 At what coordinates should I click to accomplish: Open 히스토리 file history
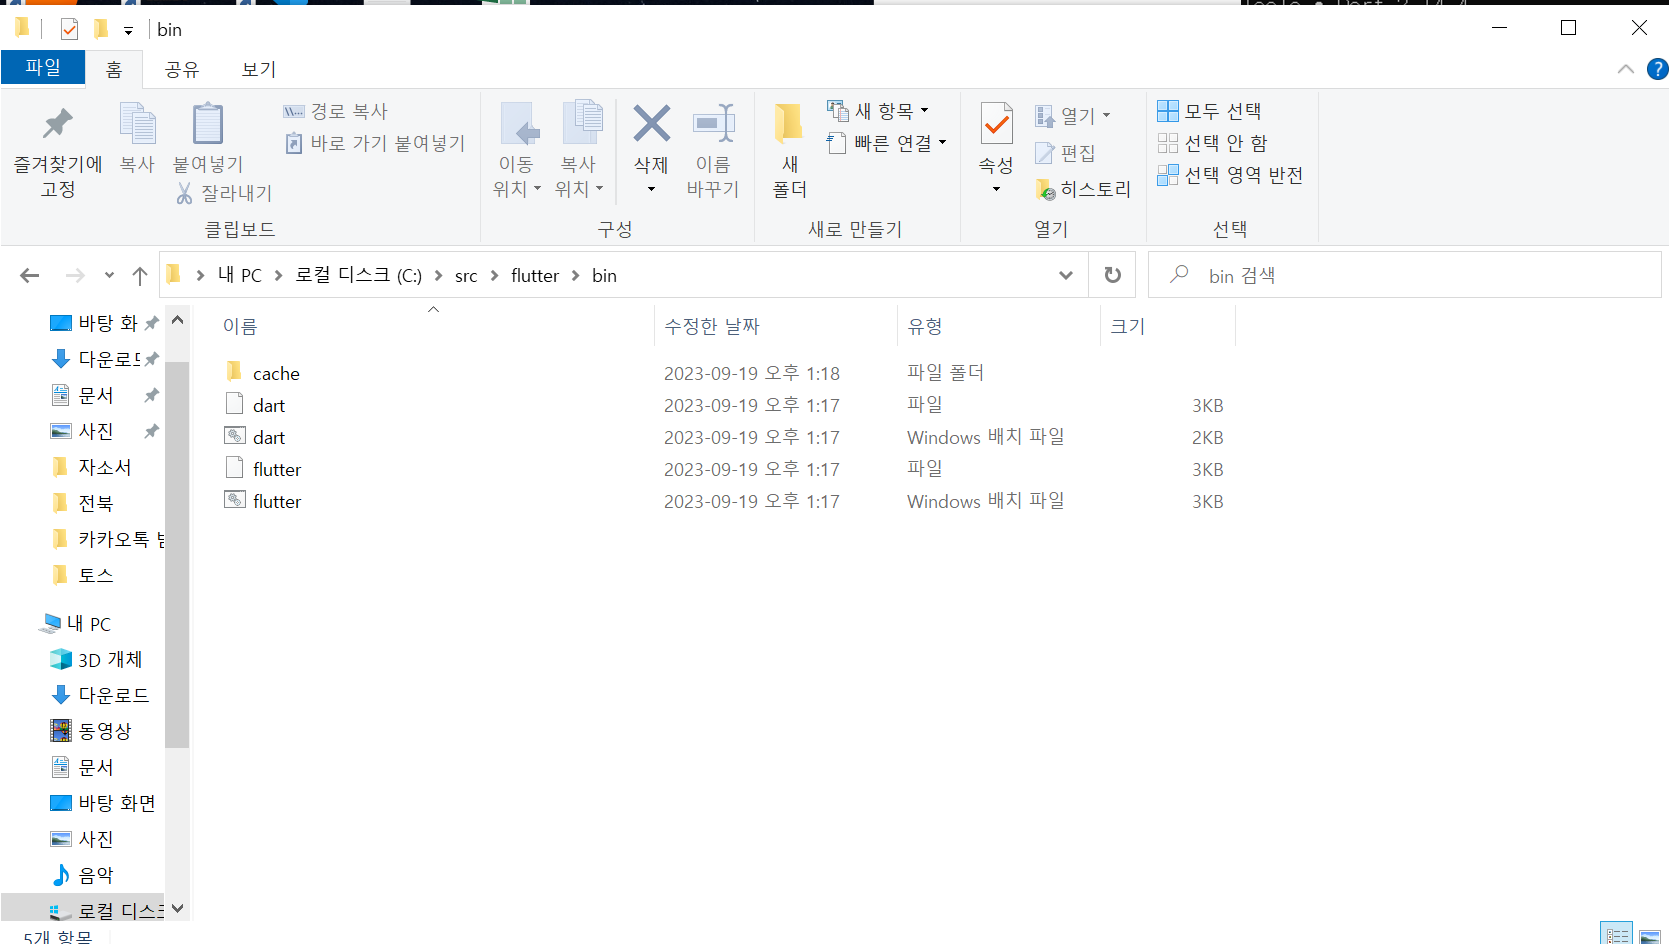click(1084, 189)
